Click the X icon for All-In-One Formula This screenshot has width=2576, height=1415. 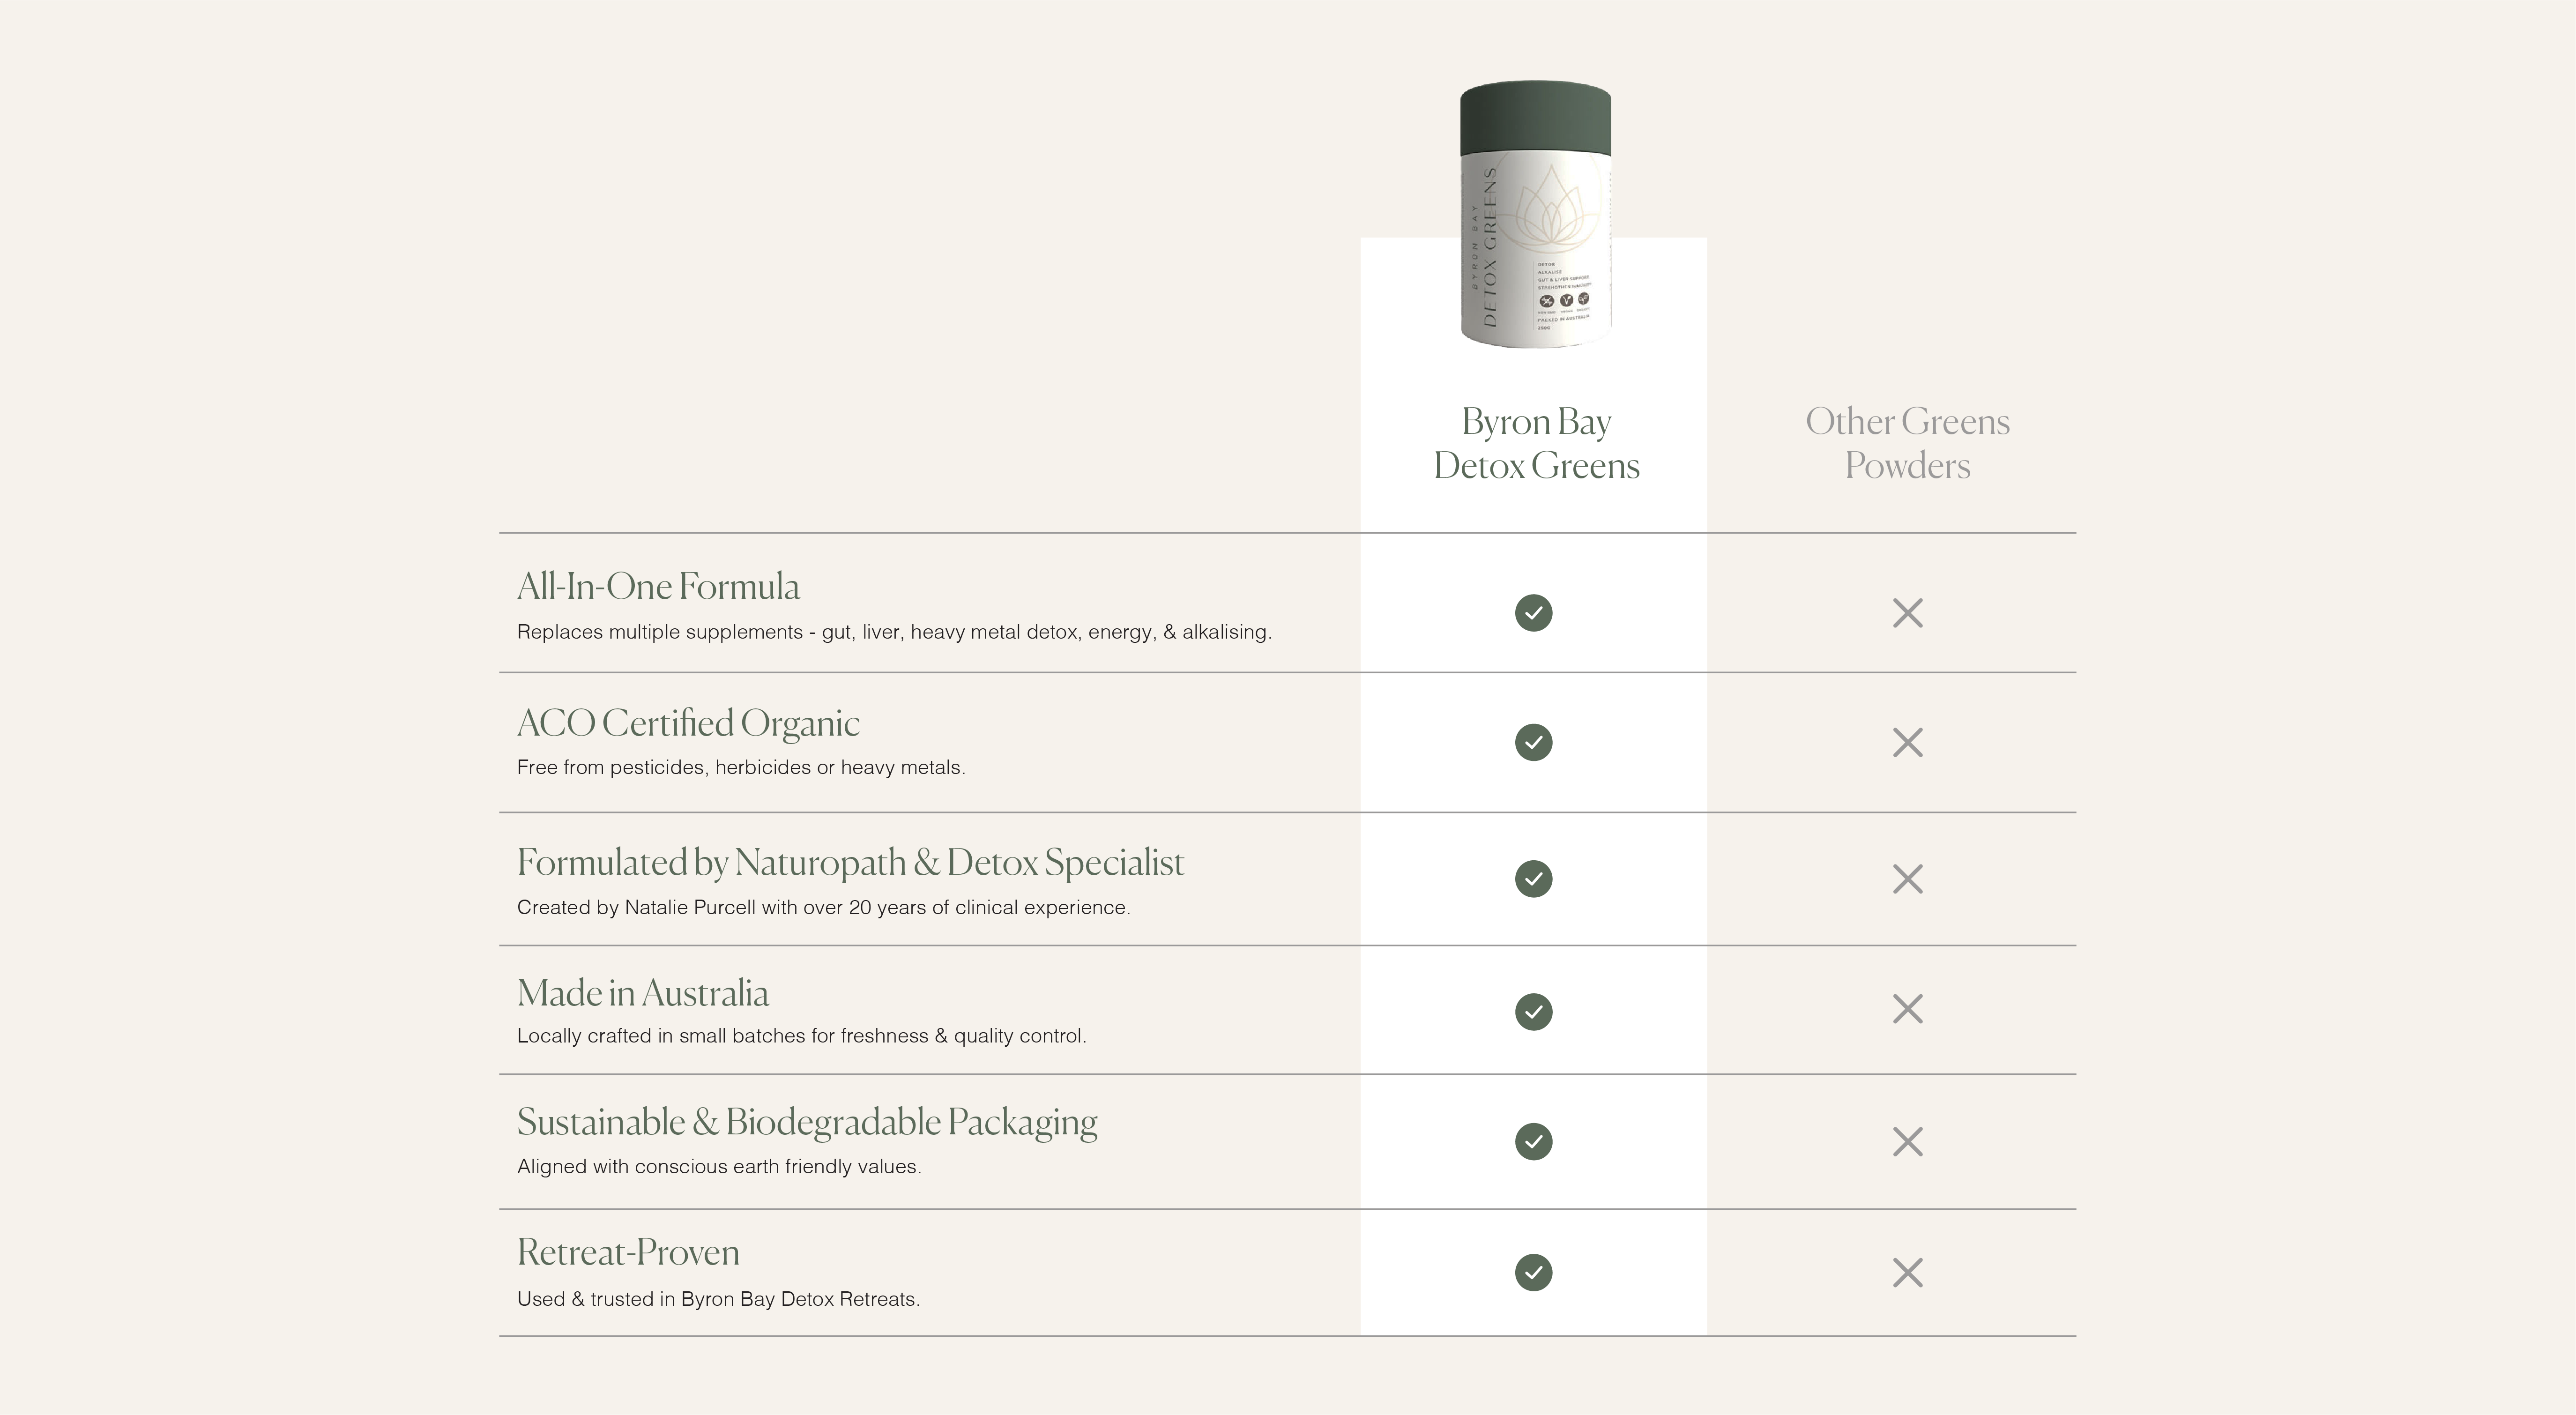[x=1907, y=613]
